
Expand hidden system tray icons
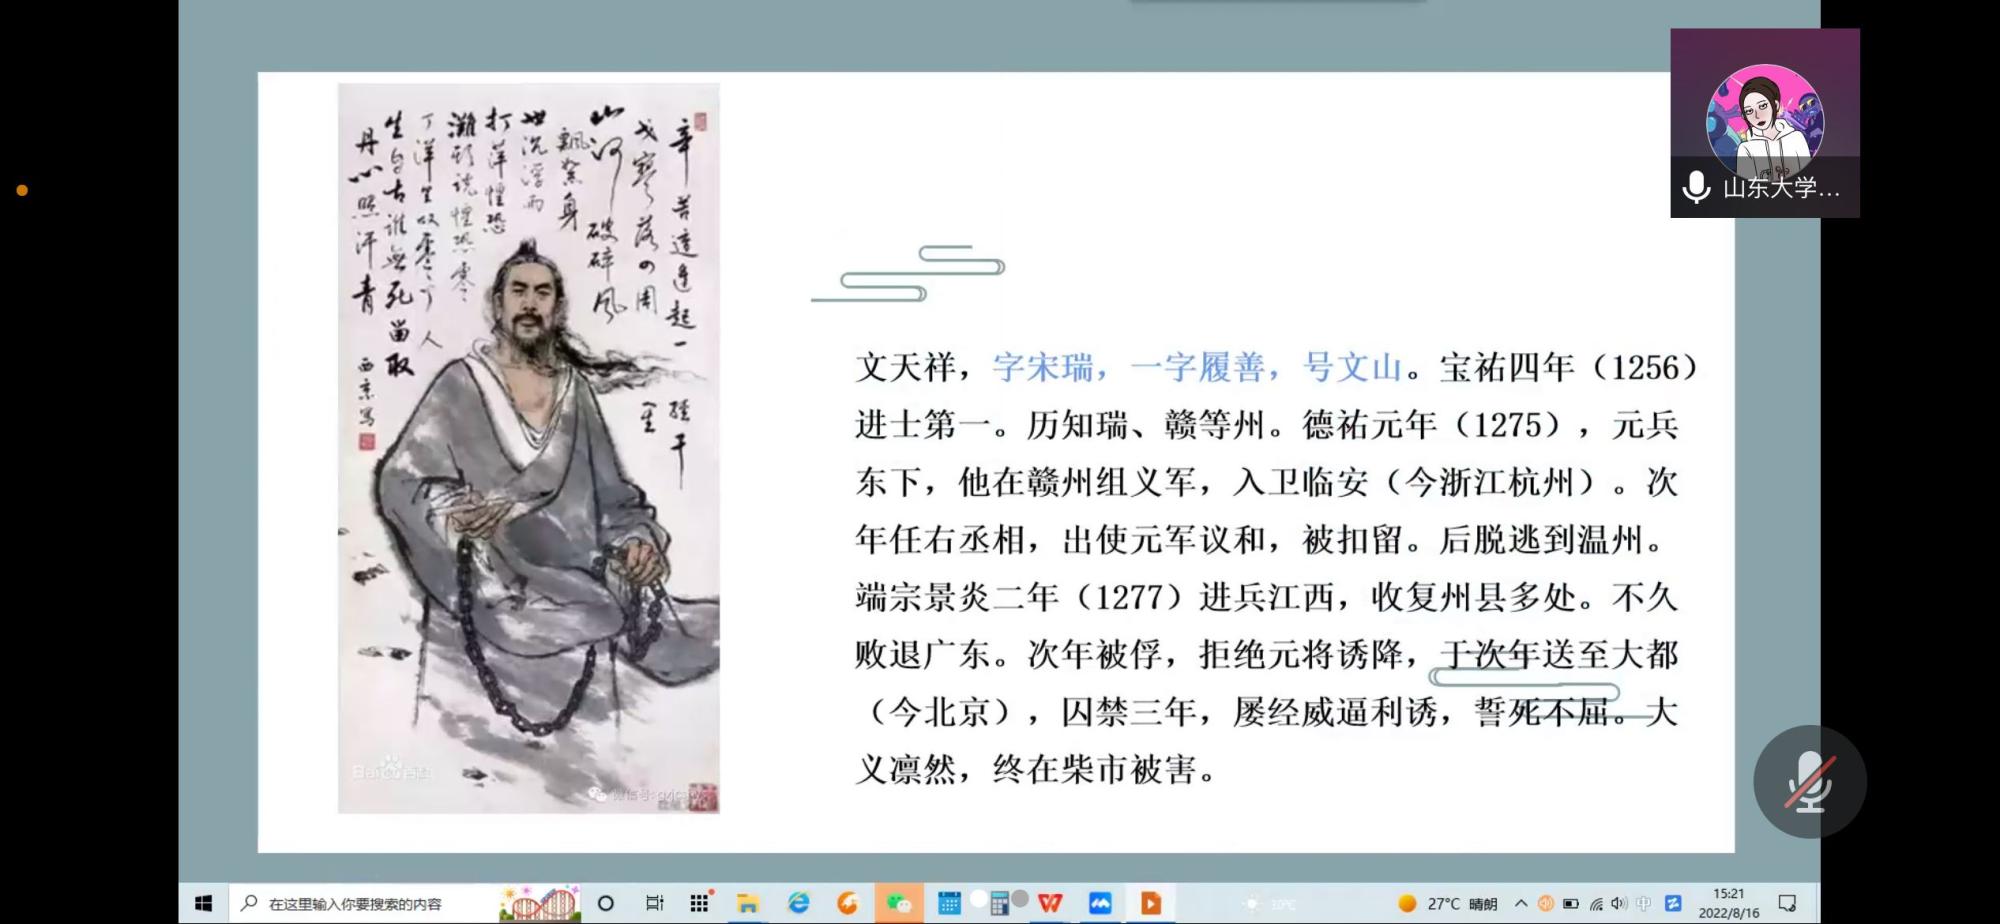1521,903
